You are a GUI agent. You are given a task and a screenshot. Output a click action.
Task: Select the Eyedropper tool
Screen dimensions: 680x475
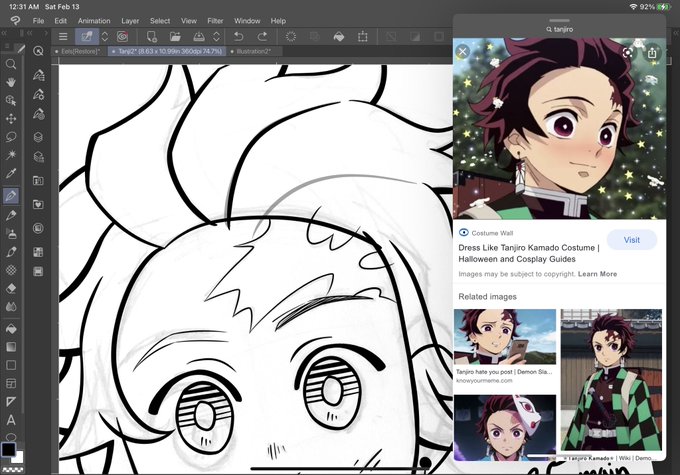tap(11, 174)
